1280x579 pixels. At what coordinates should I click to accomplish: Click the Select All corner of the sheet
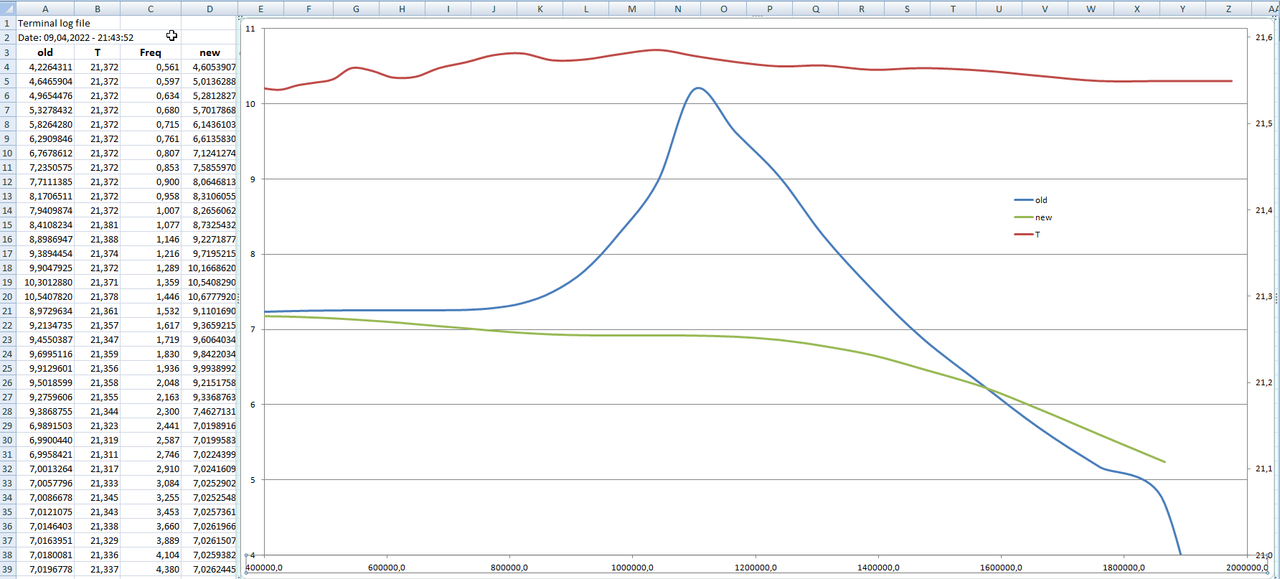pyautogui.click(x=7, y=7)
